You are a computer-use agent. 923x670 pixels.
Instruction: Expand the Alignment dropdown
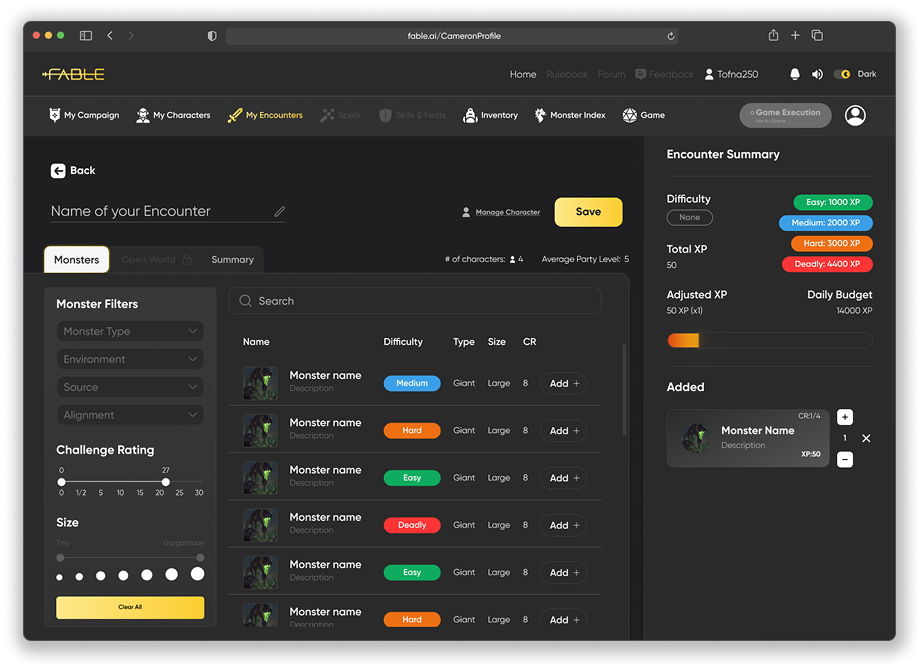click(x=130, y=415)
